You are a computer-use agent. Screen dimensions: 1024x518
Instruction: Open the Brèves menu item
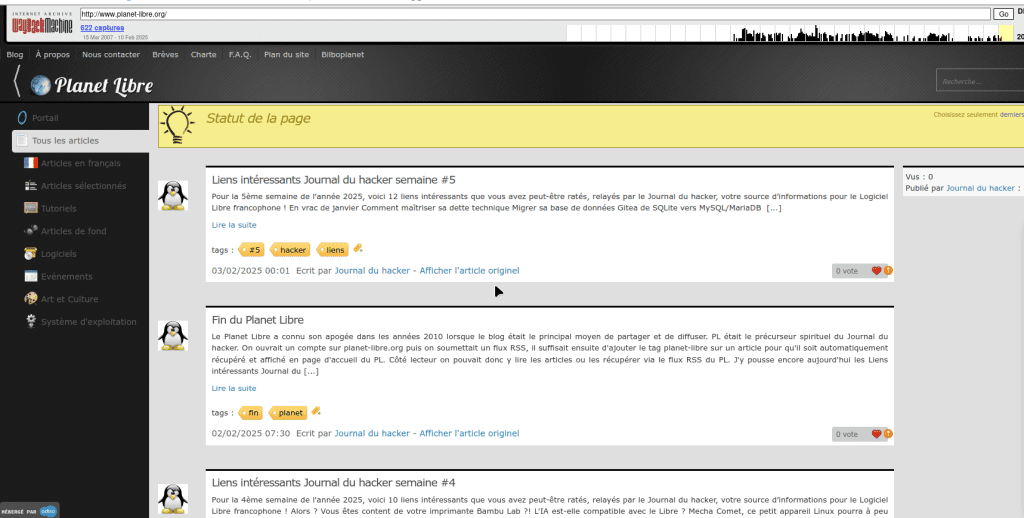coord(165,55)
